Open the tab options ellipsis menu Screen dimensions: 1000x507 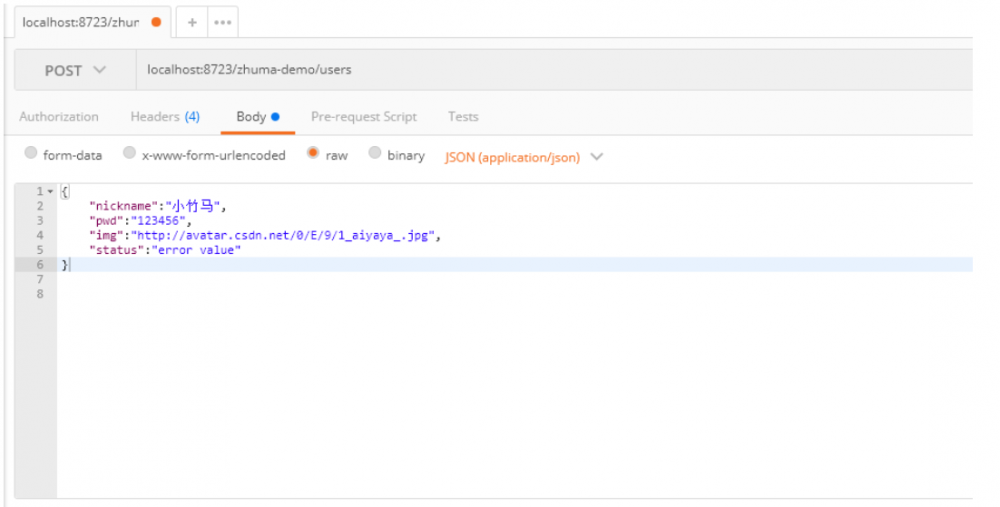pyautogui.click(x=223, y=22)
